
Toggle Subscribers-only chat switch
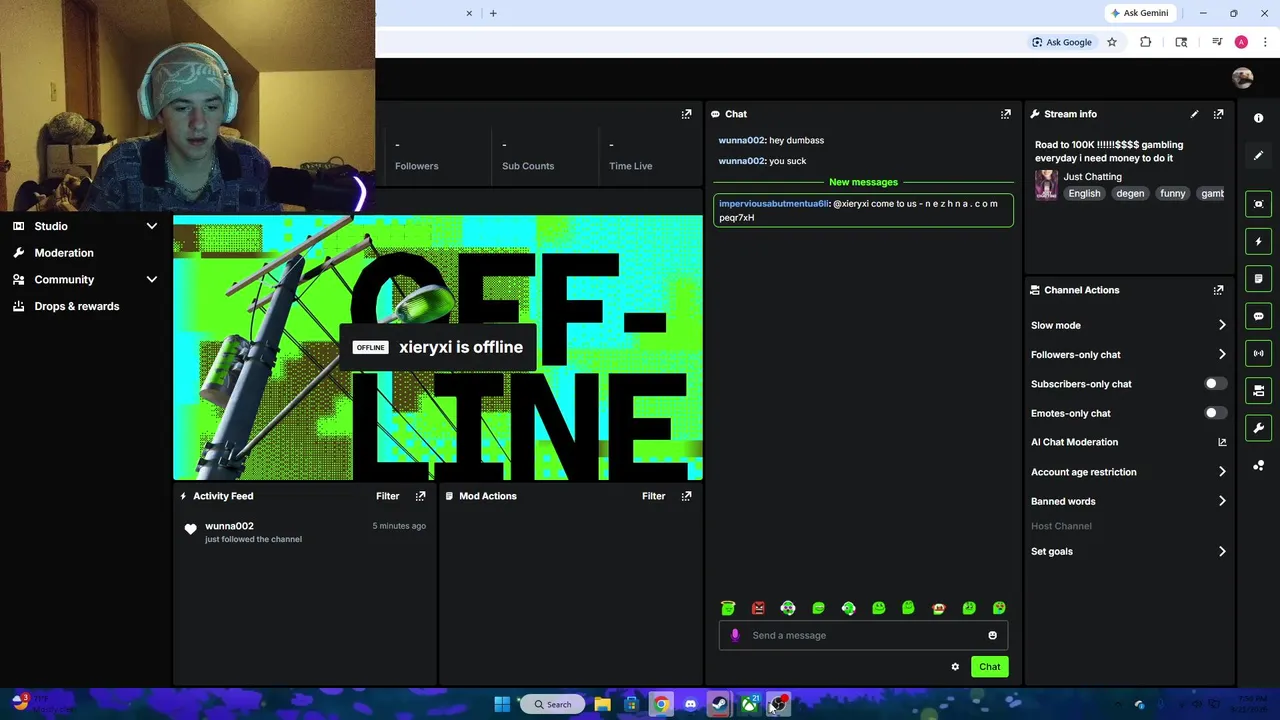[x=1215, y=384]
